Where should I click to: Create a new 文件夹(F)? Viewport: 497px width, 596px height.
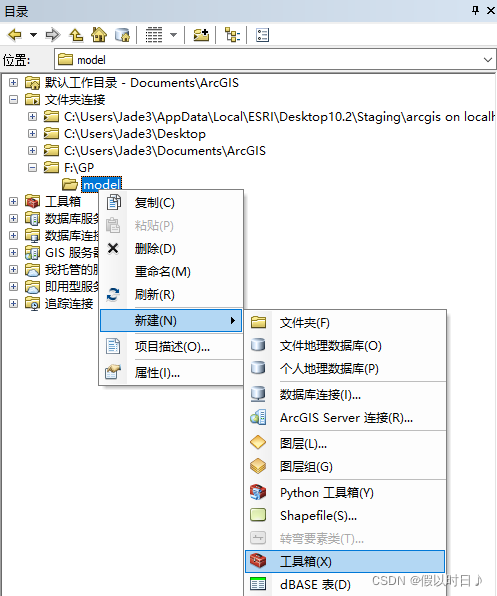[345, 323]
